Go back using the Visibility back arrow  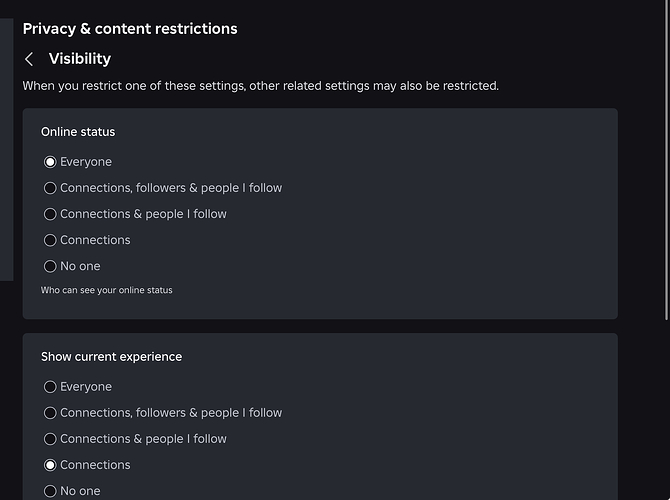click(30, 59)
